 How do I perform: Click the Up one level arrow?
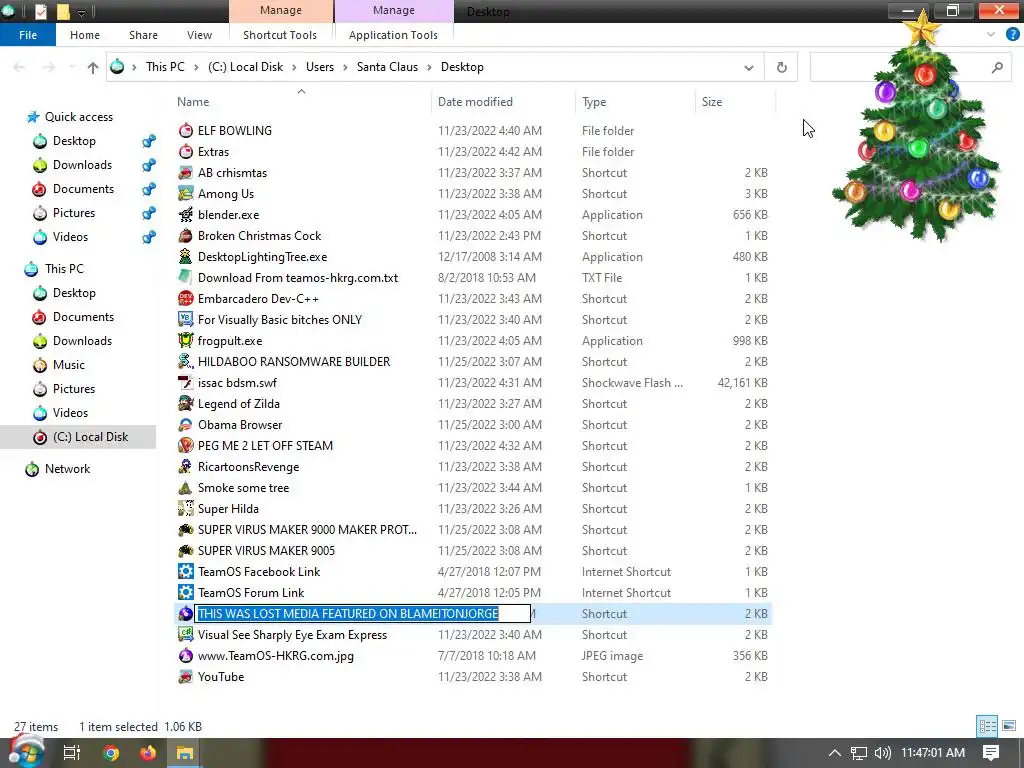pyautogui.click(x=93, y=67)
